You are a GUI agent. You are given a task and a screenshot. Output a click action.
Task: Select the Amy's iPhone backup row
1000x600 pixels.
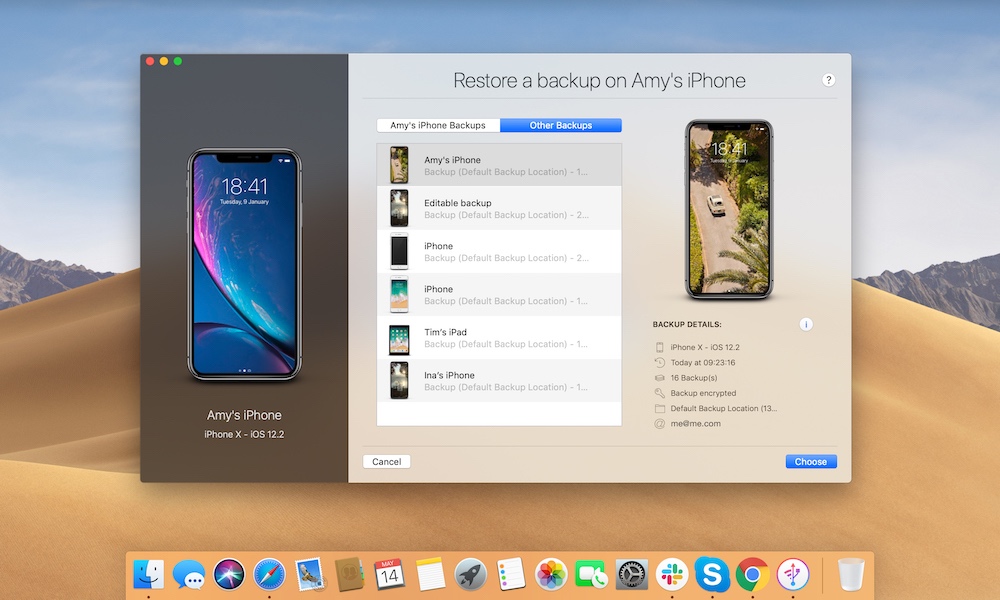point(499,165)
